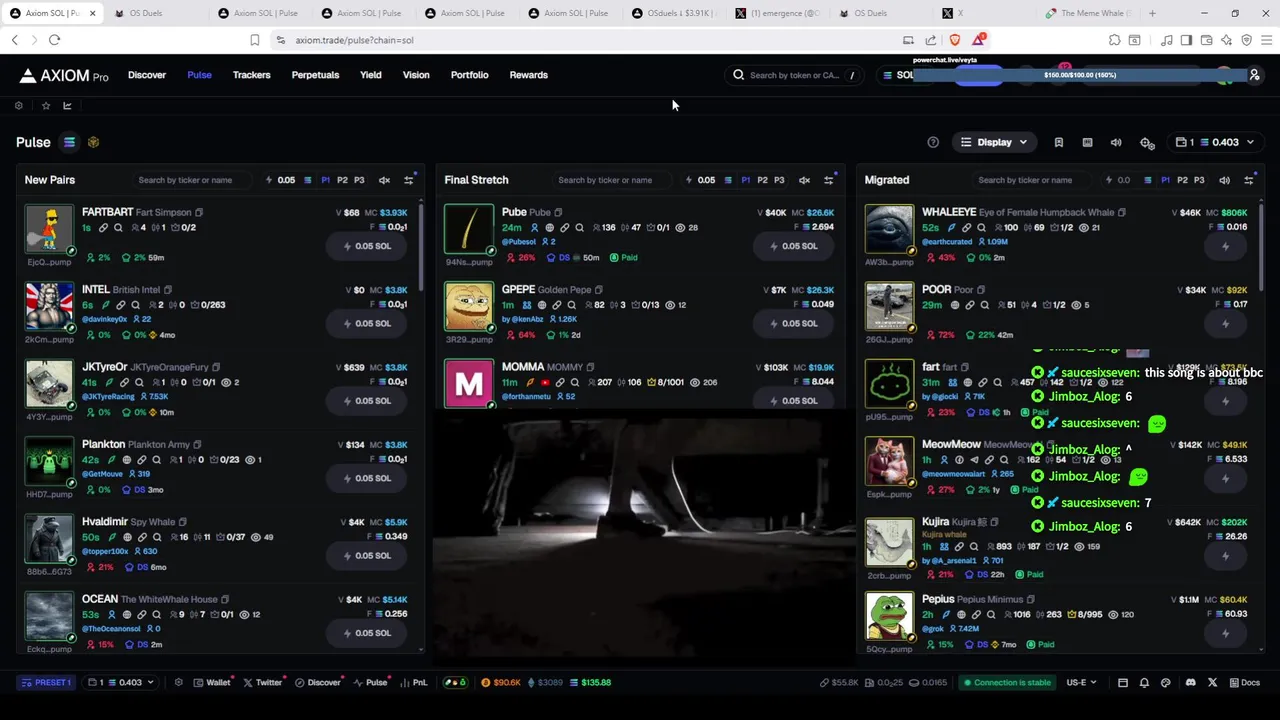Screen dimensions: 1280x720
Task: Open the Trackers tab
Action: click(252, 75)
